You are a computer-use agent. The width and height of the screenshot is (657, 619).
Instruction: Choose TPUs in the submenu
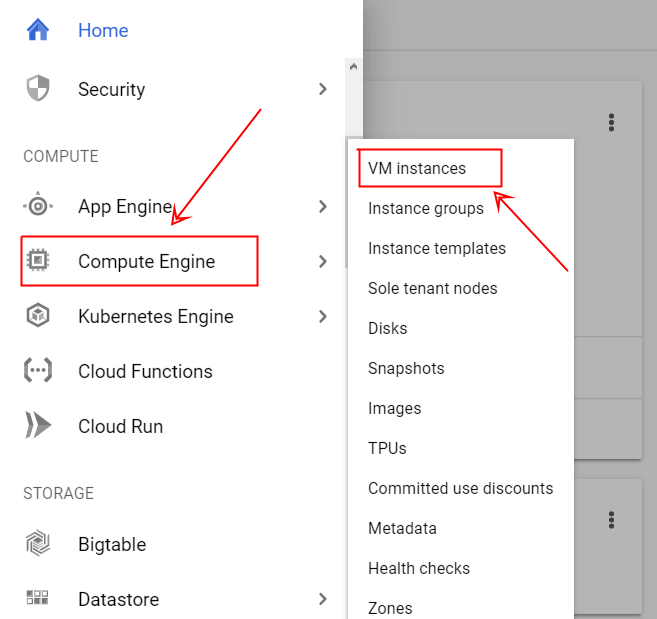coord(387,448)
